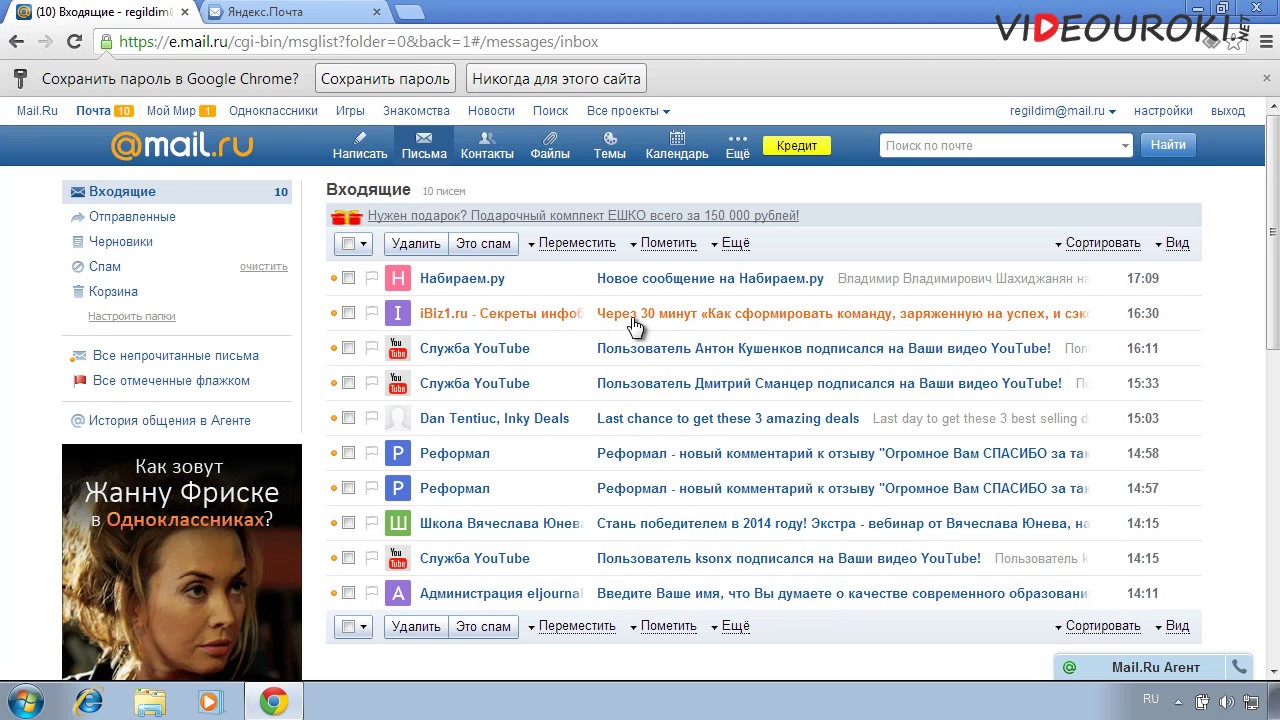Screen dimensions: 1280x720
Task: Open Internet Explorer from taskbar
Action: 89,702
